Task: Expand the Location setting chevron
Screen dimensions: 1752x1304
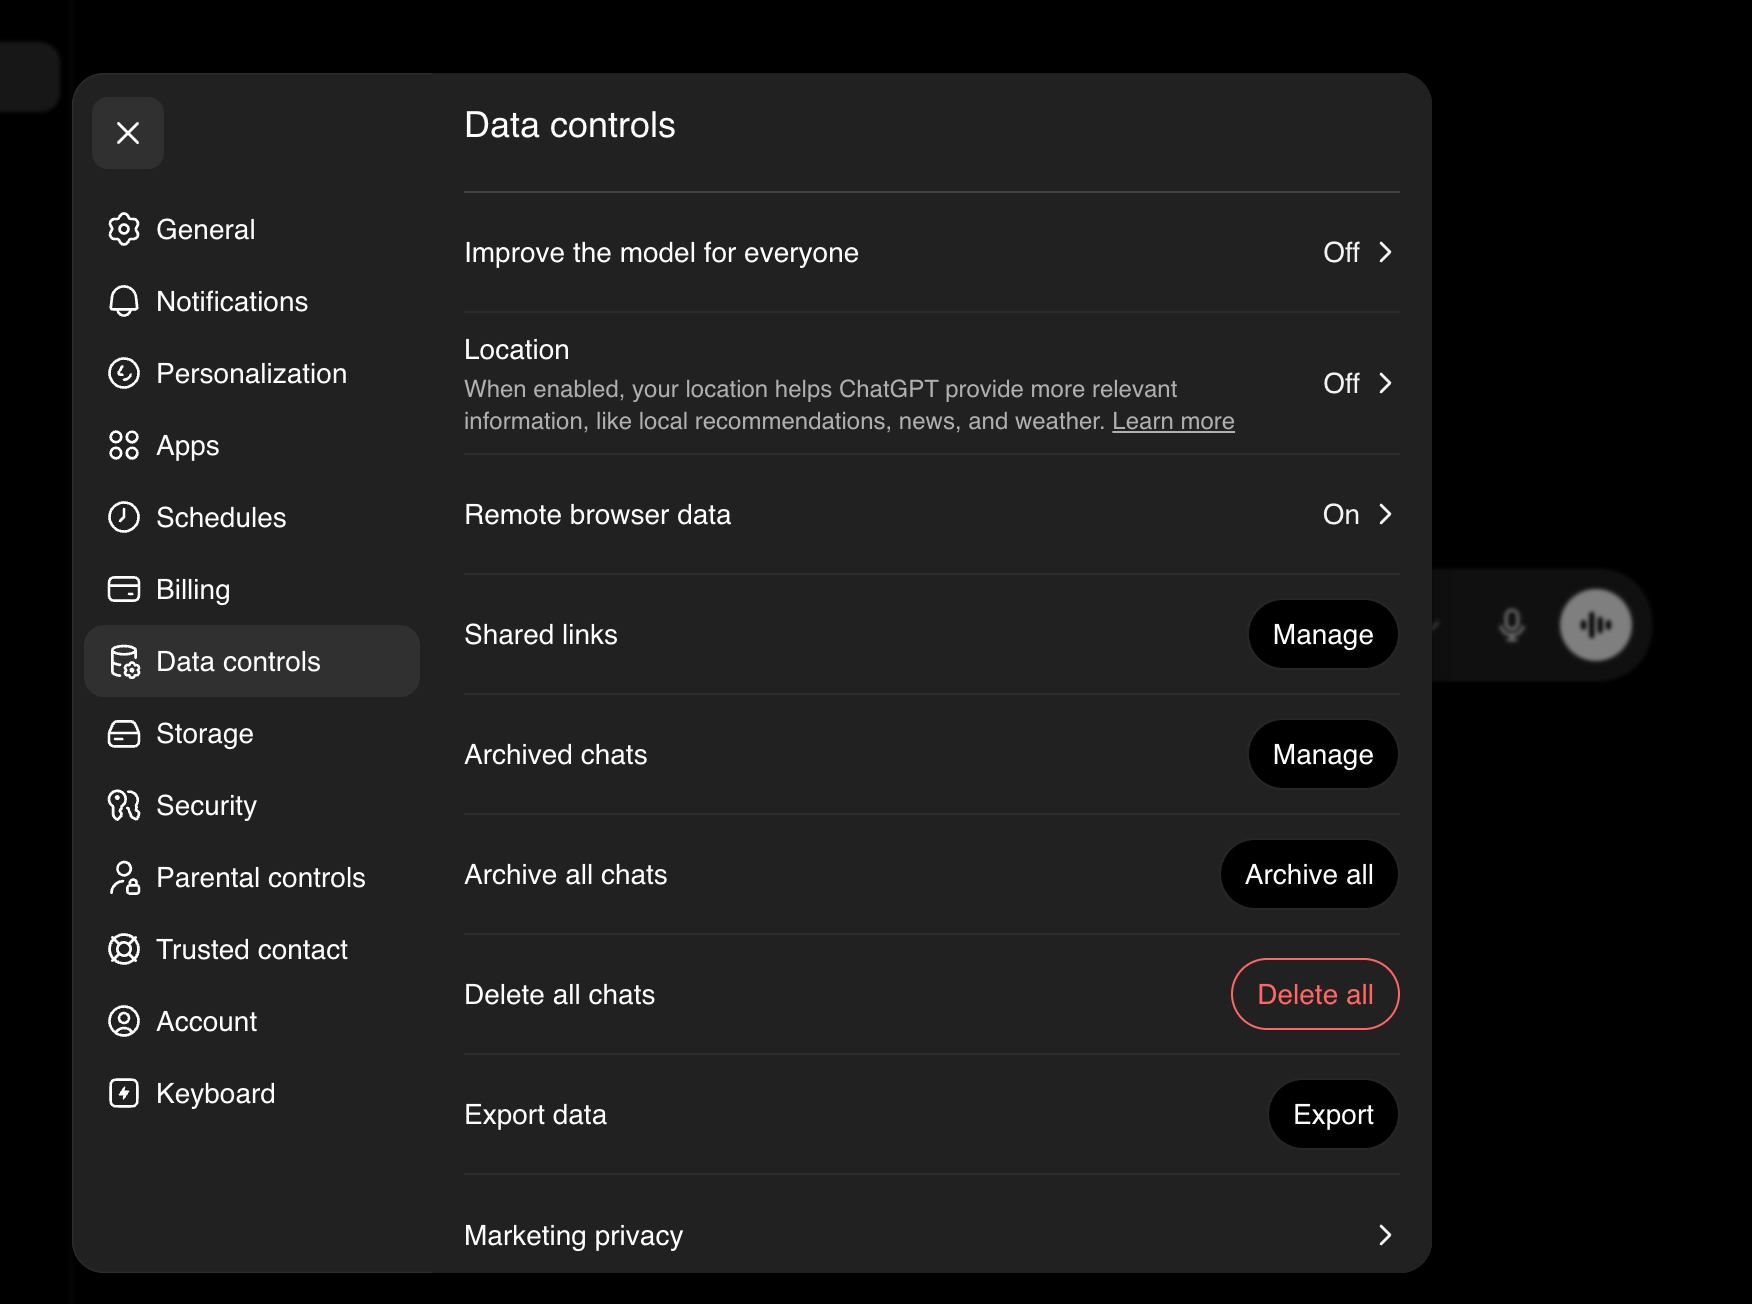Action: pyautogui.click(x=1385, y=383)
